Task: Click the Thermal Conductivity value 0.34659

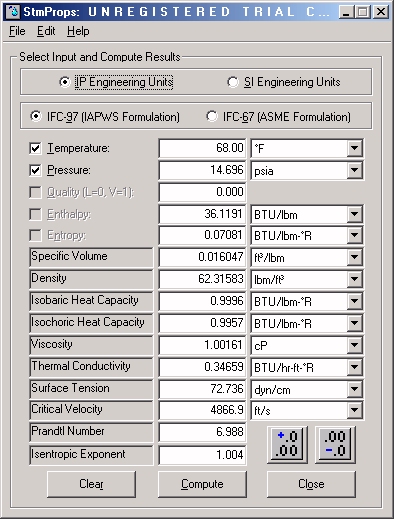Action: pos(202,367)
